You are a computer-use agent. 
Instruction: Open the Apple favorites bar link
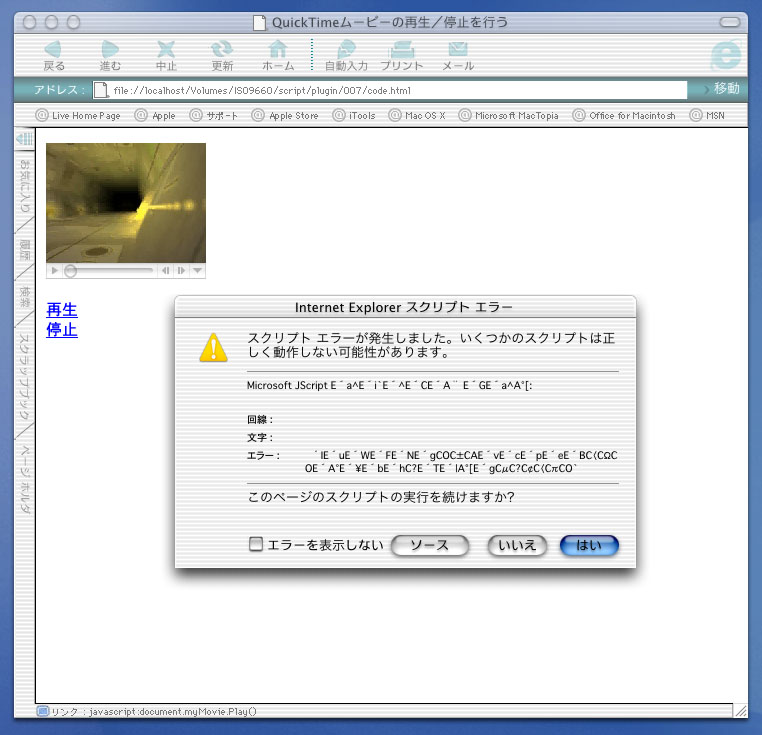pos(155,116)
